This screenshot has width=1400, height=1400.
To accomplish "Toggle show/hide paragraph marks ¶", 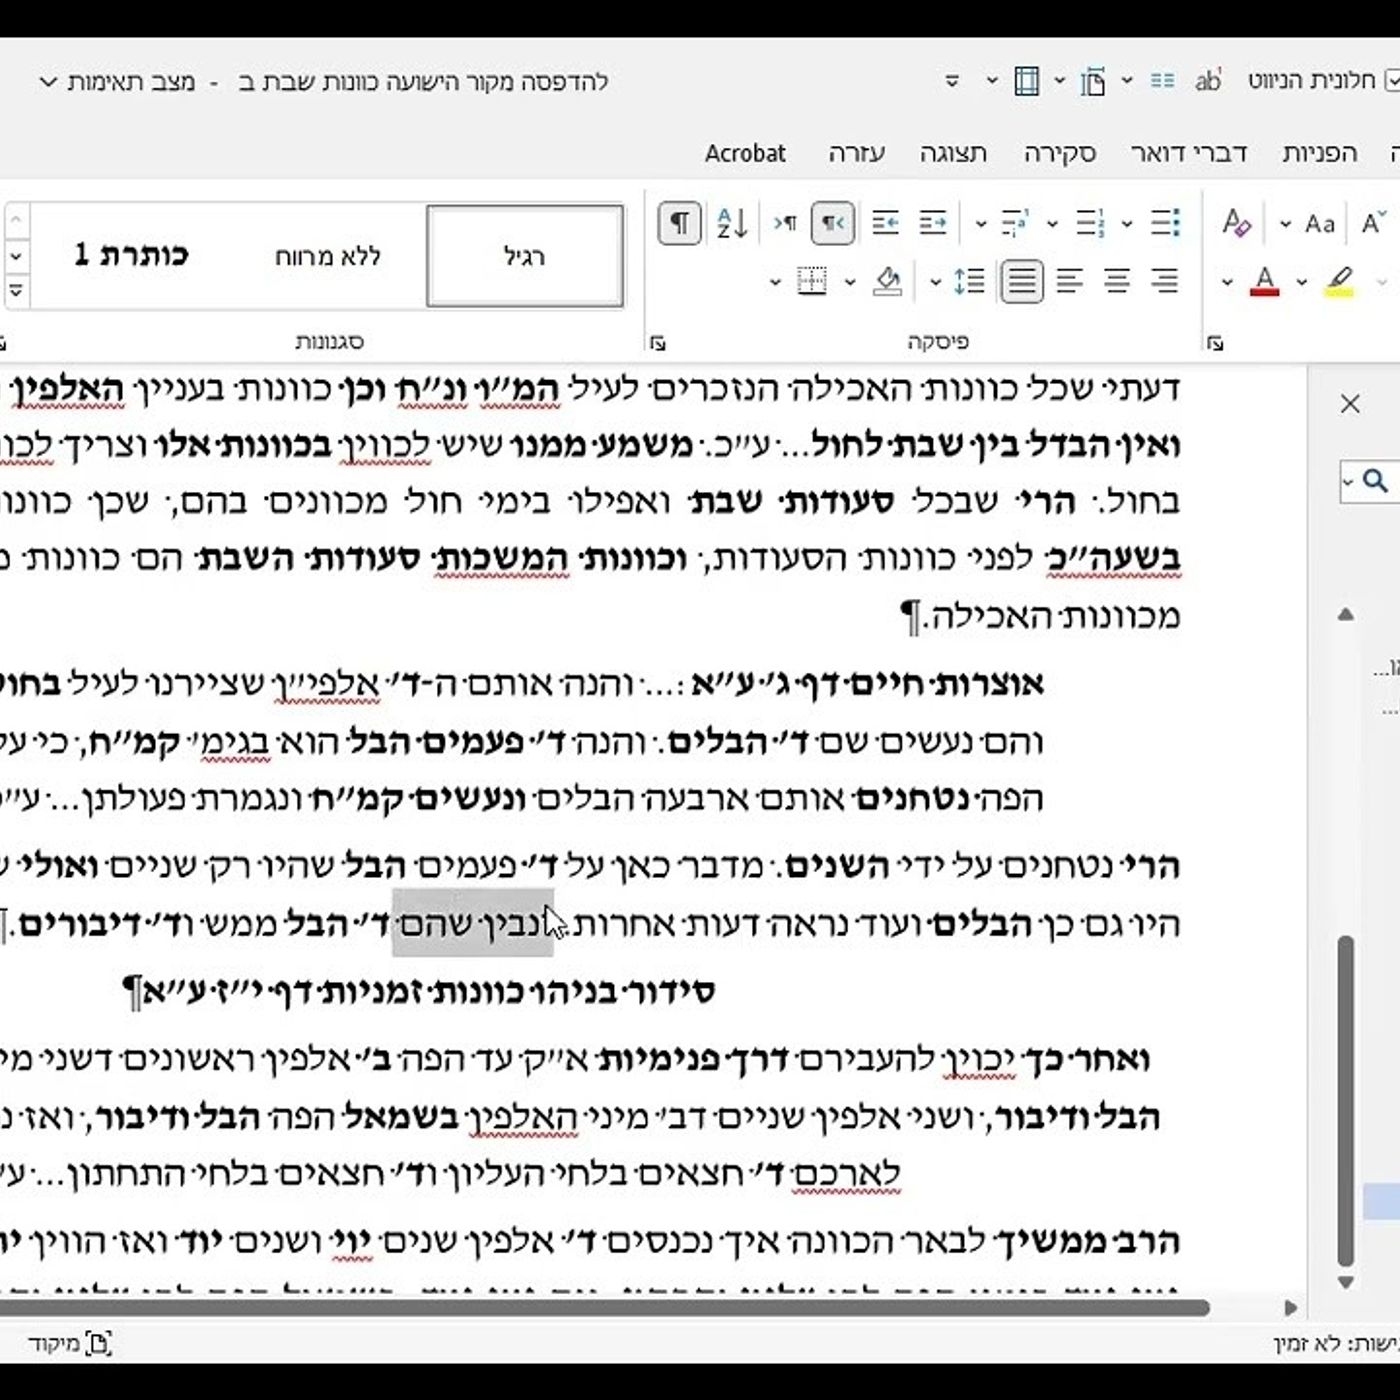I will [x=679, y=222].
